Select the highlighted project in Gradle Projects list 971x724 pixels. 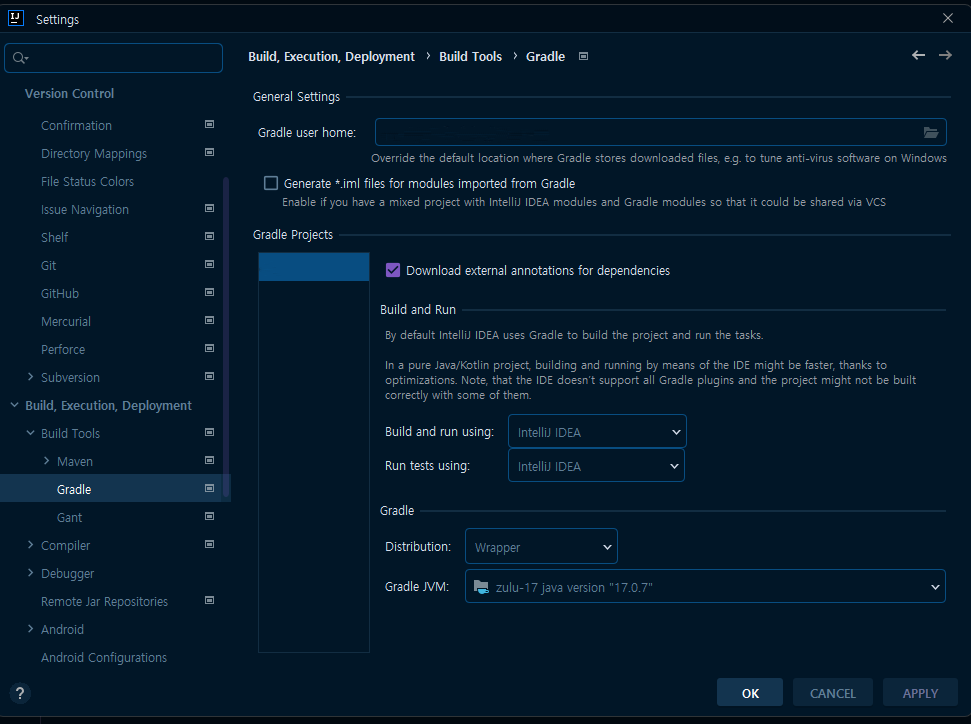point(314,267)
